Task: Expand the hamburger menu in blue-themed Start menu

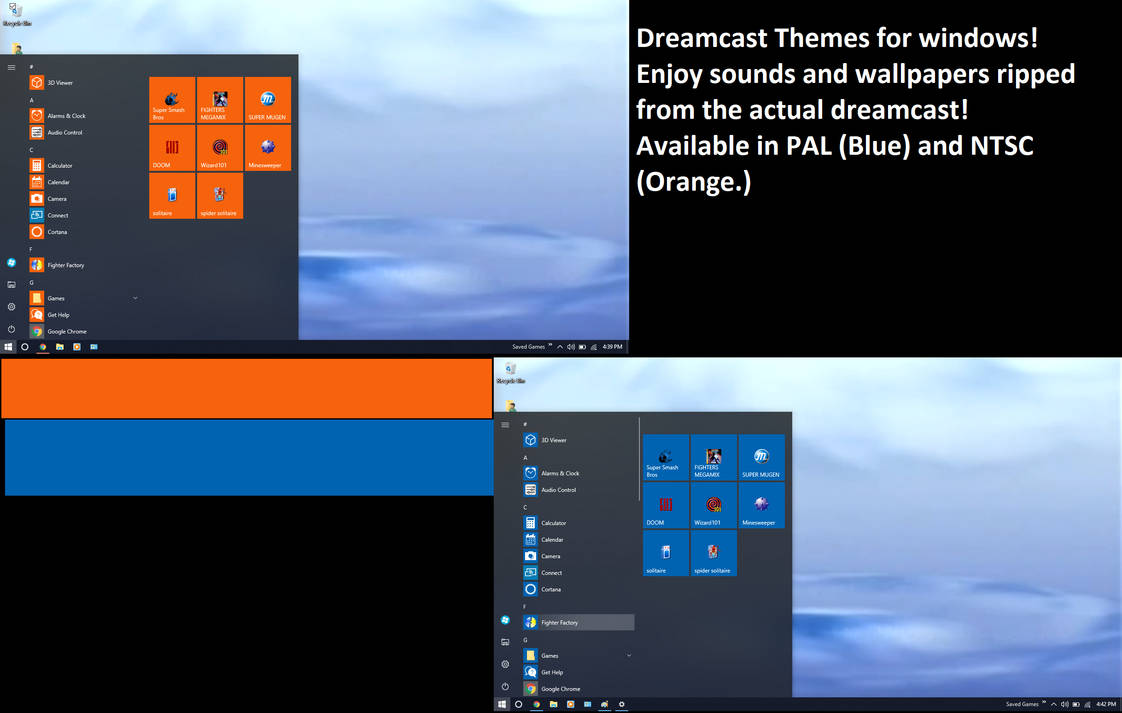Action: (x=505, y=425)
